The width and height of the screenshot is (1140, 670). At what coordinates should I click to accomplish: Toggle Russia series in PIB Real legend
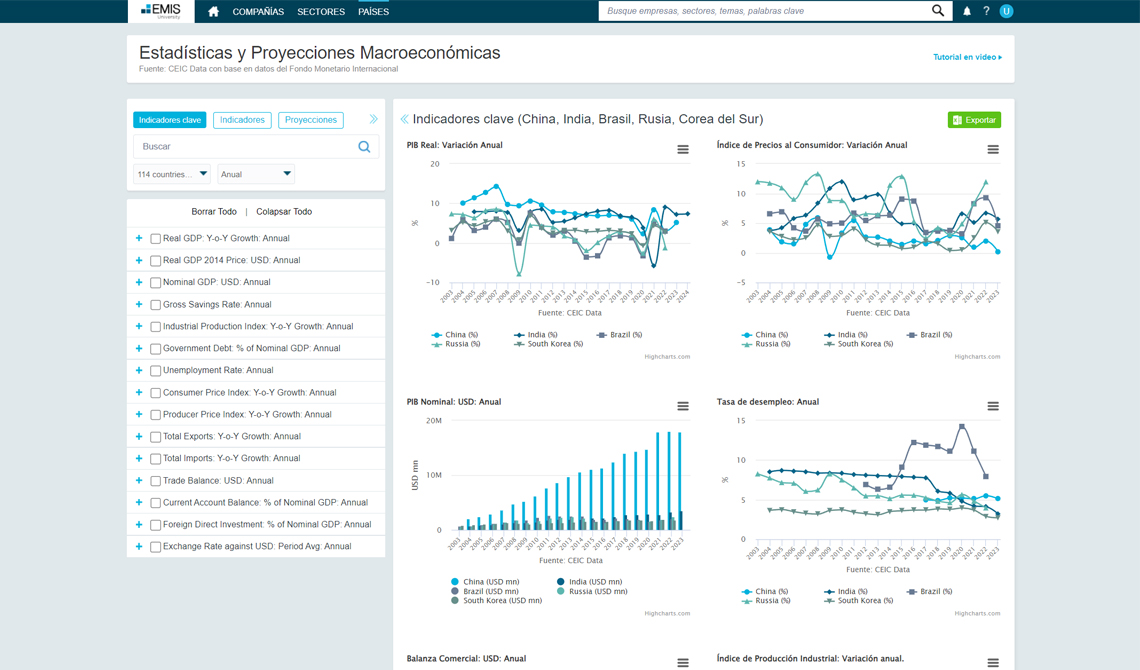(x=456, y=344)
